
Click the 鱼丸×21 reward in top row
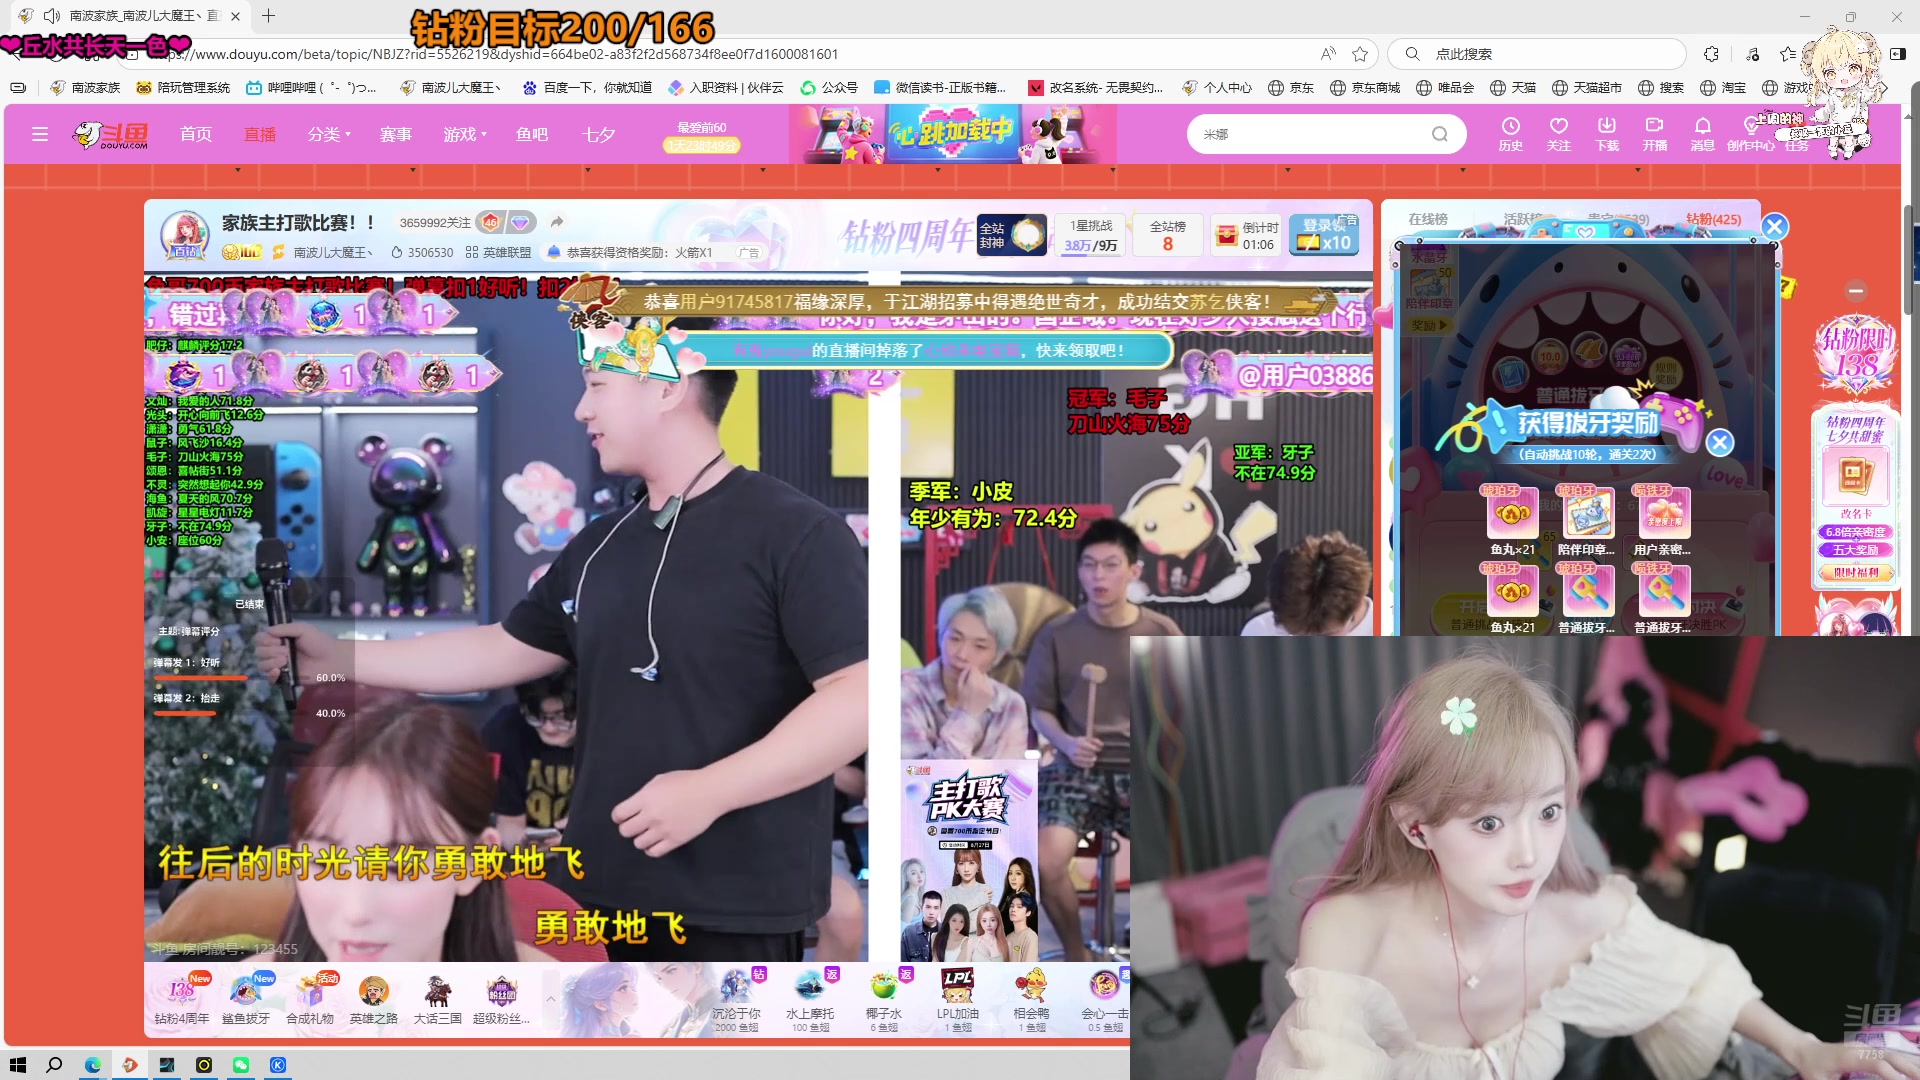click(x=1512, y=520)
